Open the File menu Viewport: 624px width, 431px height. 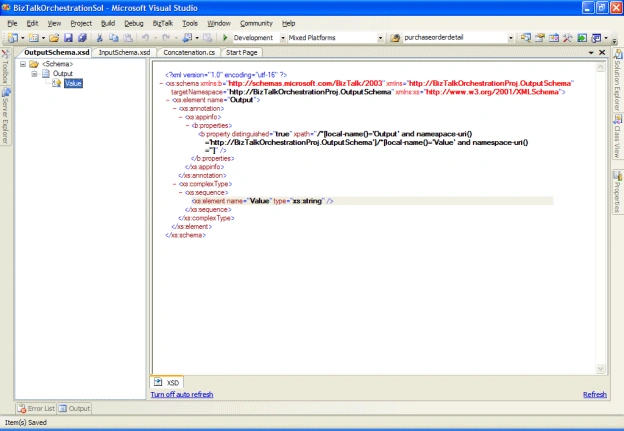pyautogui.click(x=12, y=23)
